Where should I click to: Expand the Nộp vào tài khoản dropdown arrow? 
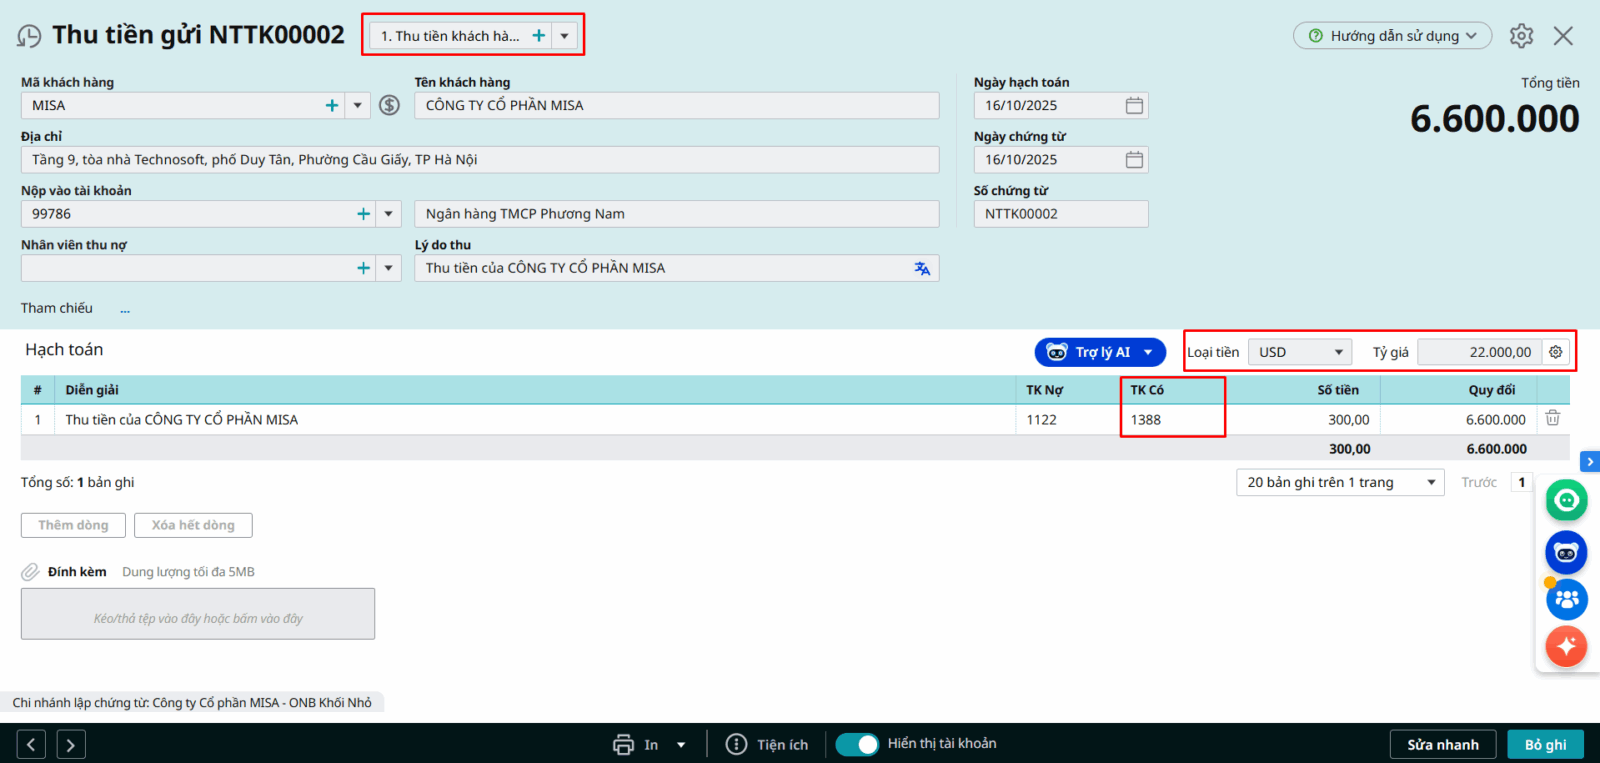coord(389,214)
